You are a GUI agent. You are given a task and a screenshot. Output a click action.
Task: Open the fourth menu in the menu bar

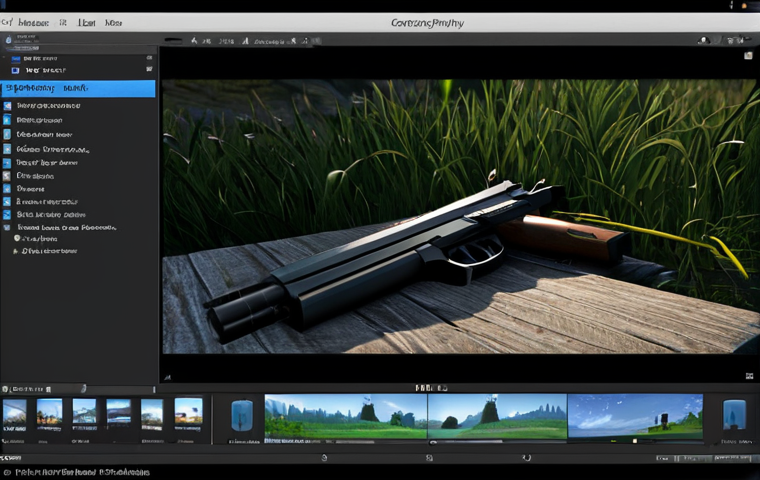[87, 23]
